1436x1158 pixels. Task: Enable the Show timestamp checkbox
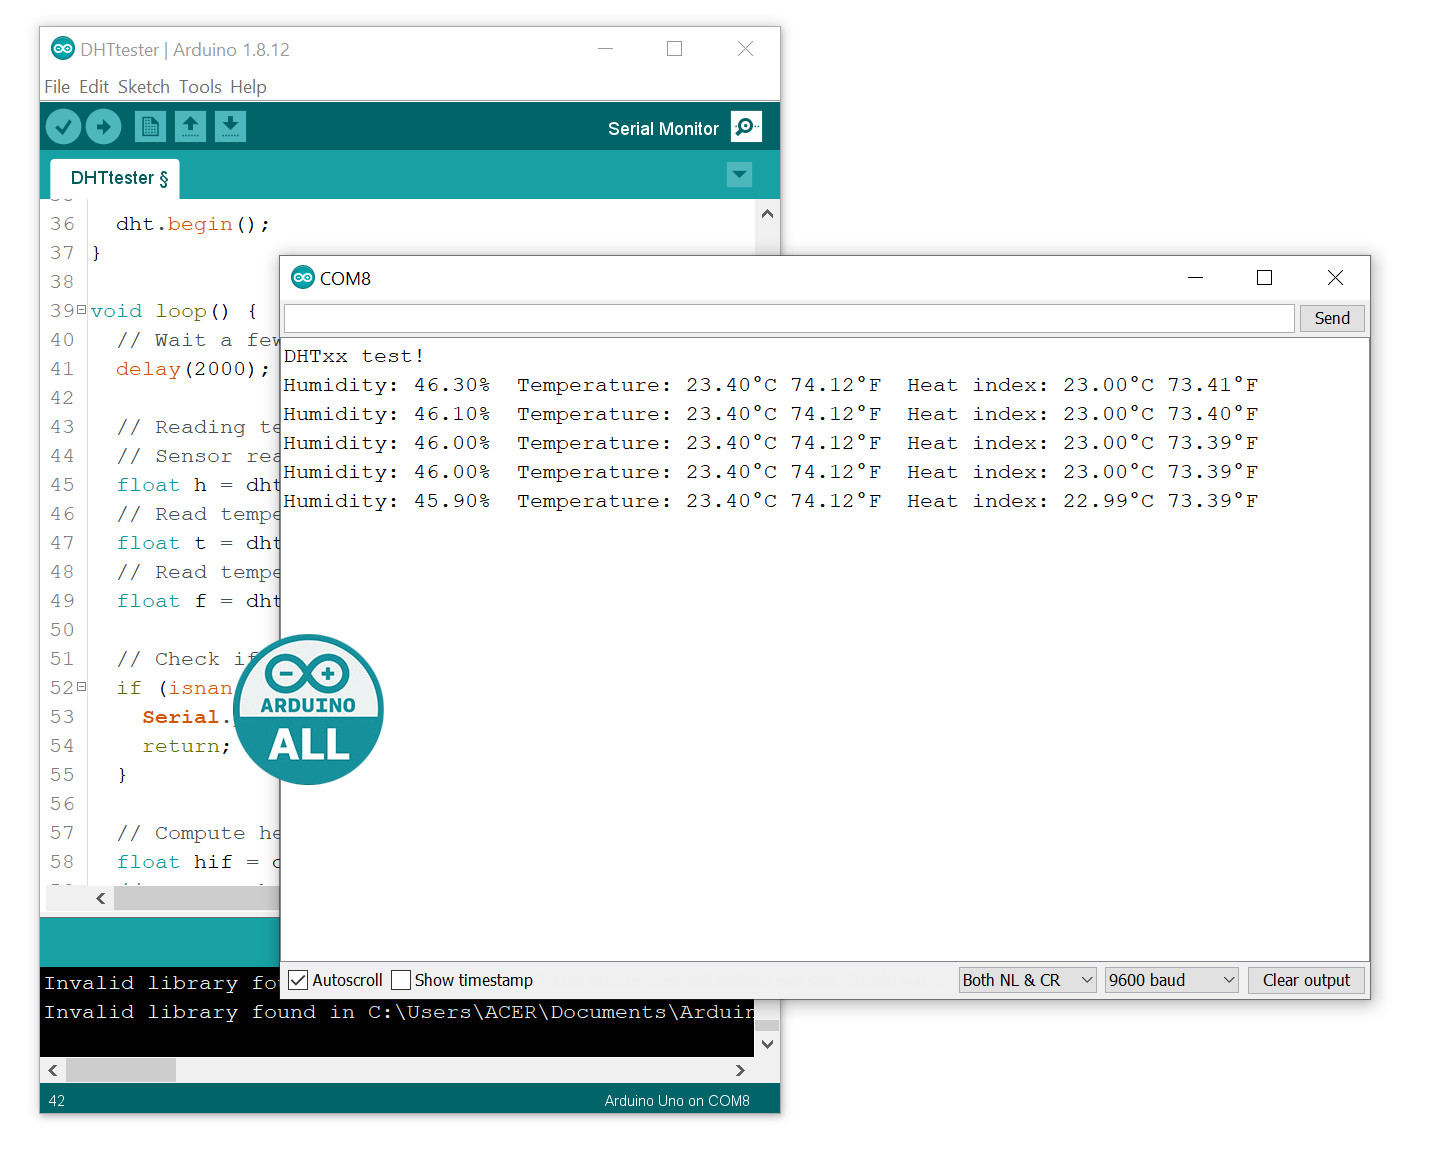[401, 980]
